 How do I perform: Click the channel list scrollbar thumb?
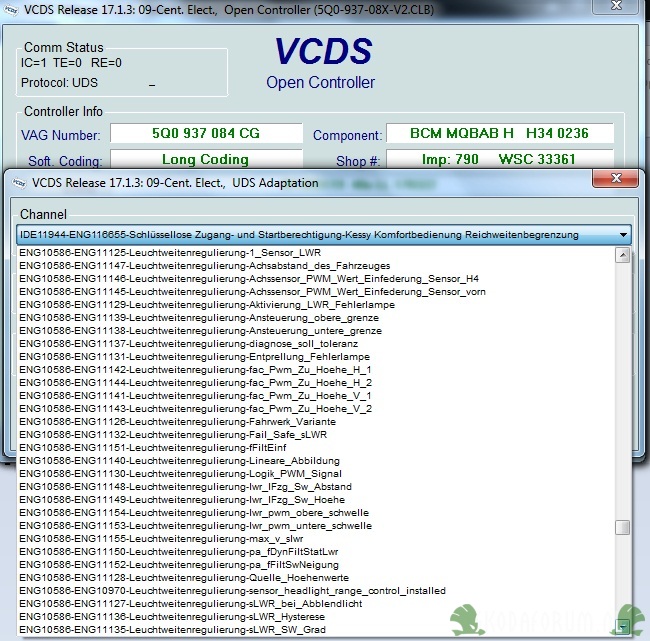pyautogui.click(x=622, y=528)
